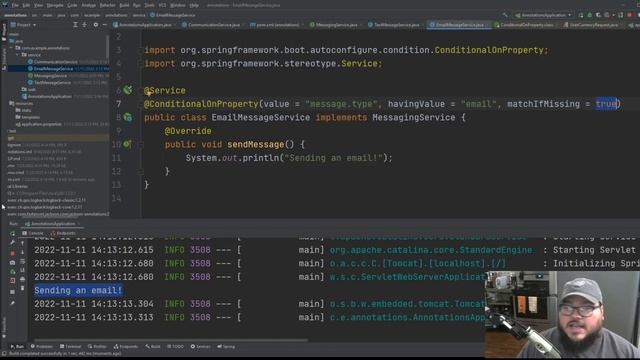Collapse the service package folder
The image size is (640, 360).
click(18, 55)
